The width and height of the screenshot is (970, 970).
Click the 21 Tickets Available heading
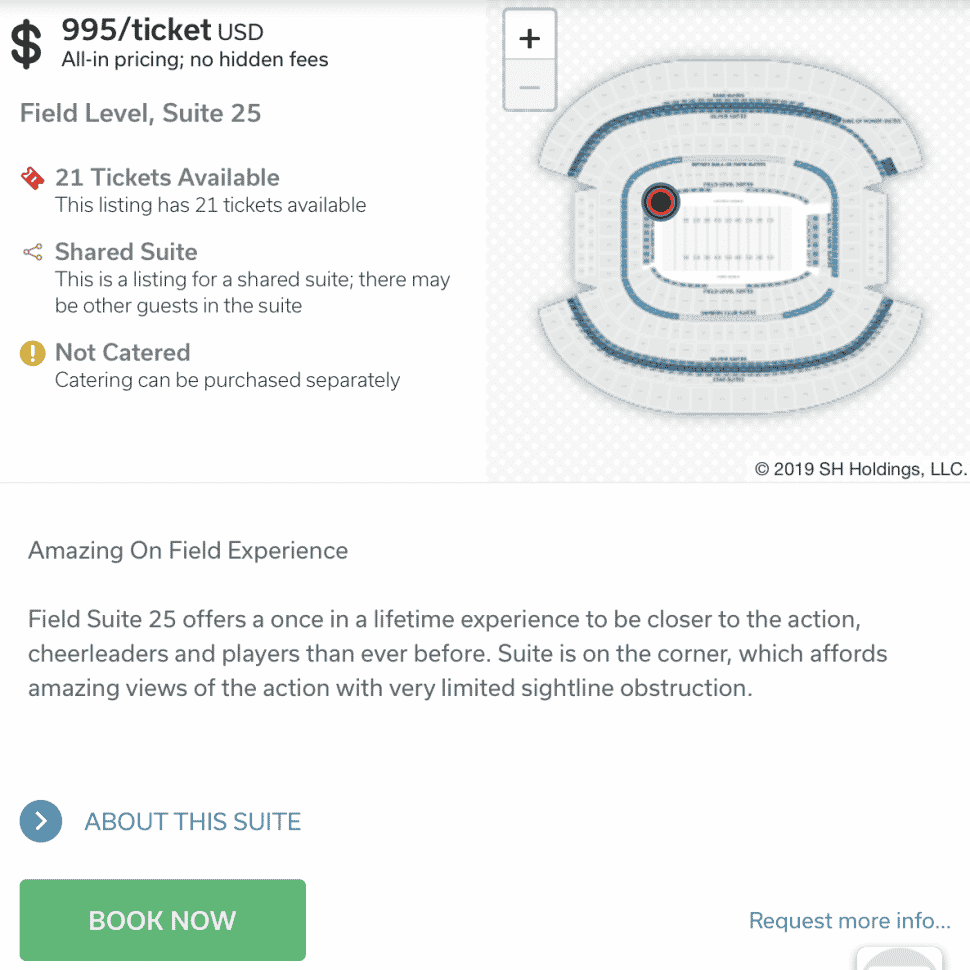tap(167, 178)
